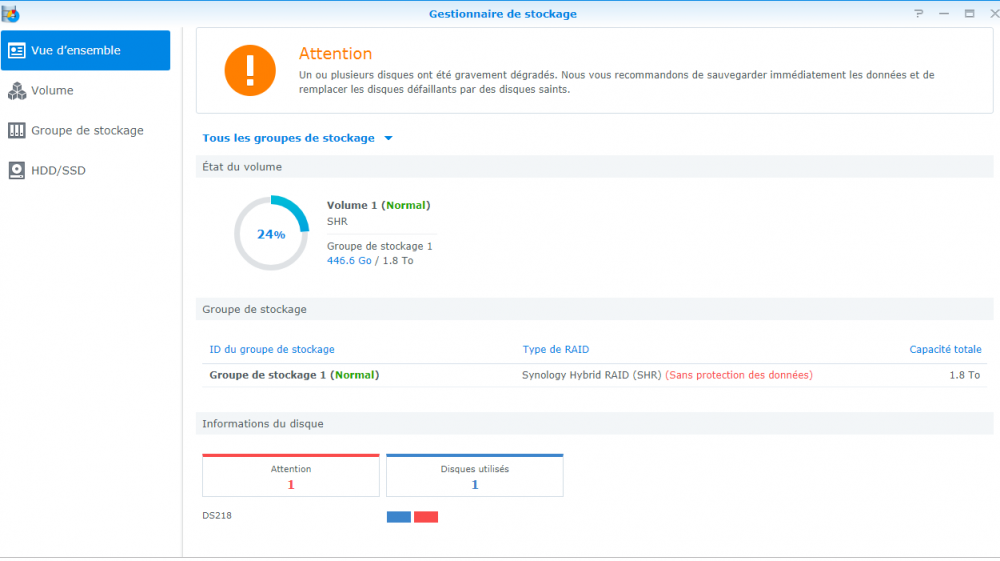Screen dimensions: 1000x561
Task: Sort by ID du groupe de stockage column
Action: point(272,349)
